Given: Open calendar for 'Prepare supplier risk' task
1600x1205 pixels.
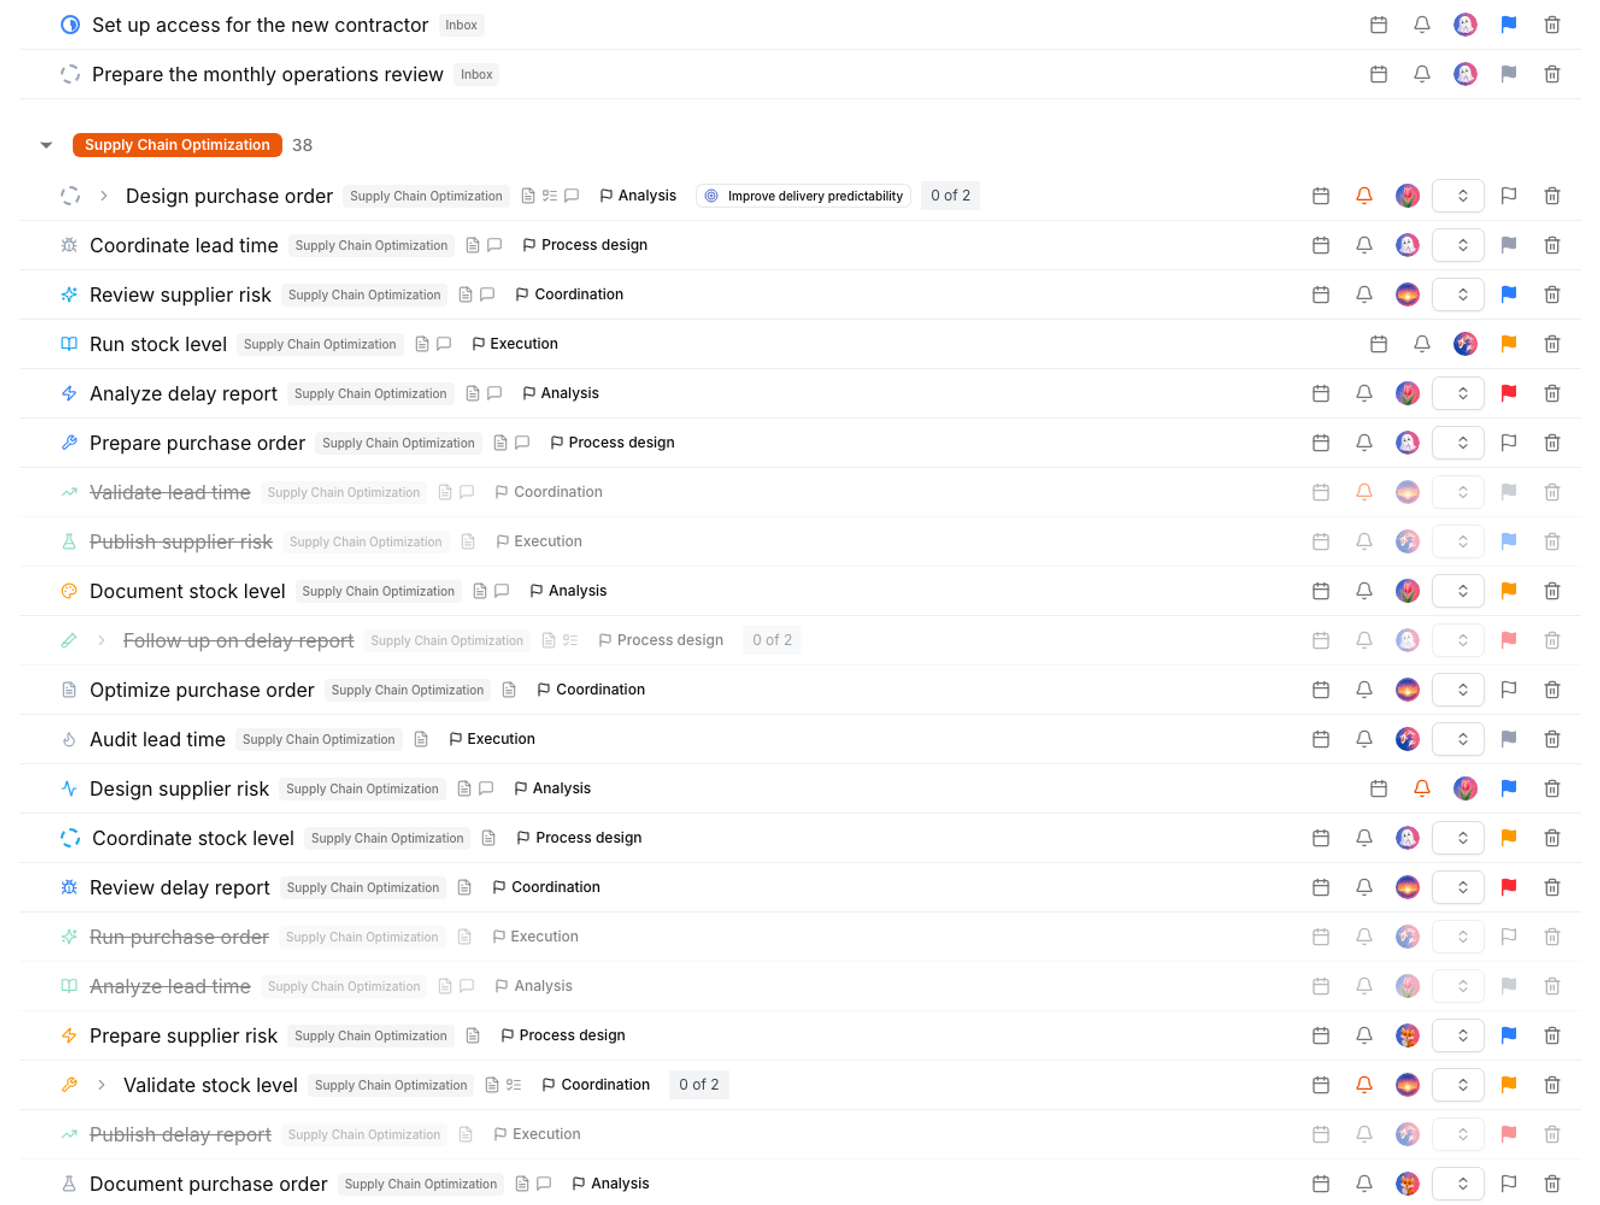Looking at the screenshot, I should click(x=1321, y=1036).
